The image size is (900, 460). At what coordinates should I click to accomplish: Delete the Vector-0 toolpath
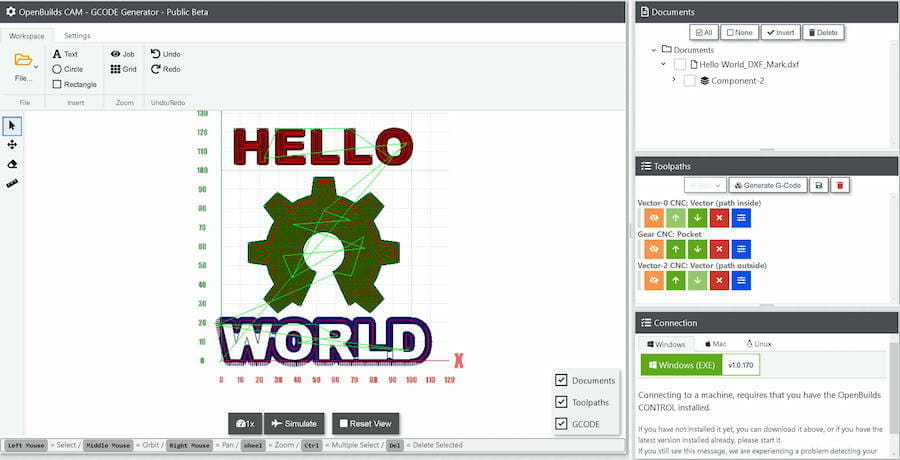[719, 218]
